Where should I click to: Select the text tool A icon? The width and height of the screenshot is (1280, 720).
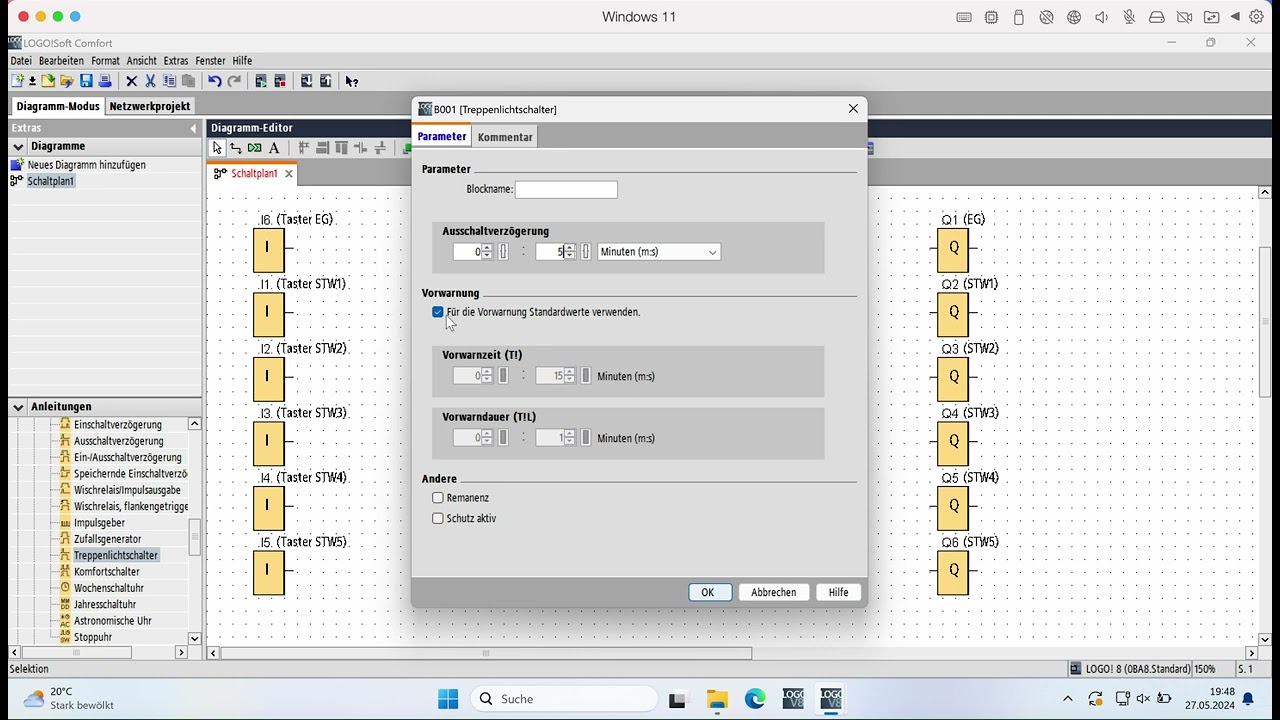pyautogui.click(x=274, y=148)
